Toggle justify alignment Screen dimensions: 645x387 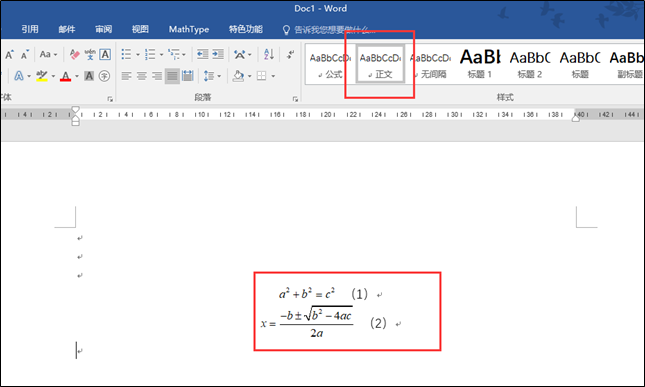pyautogui.click(x=172, y=76)
